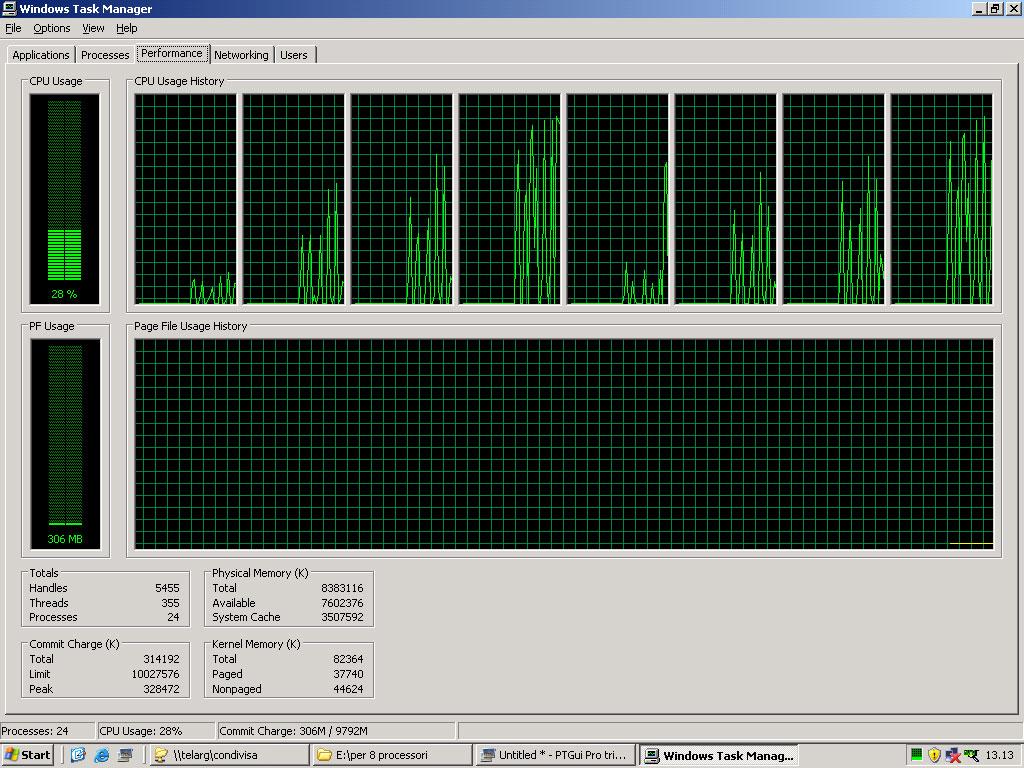The image size is (1024, 768).
Task: Click the Totals group heading
Action: [44, 573]
